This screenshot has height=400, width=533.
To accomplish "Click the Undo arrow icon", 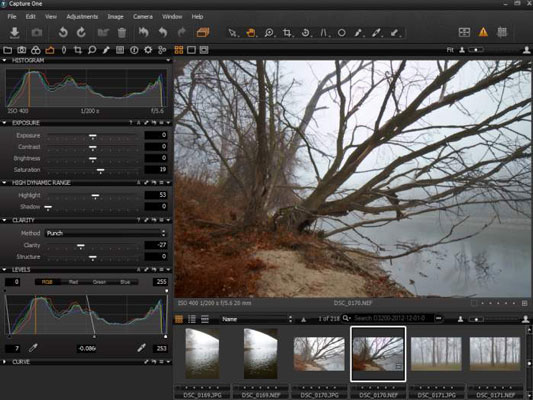I will coord(163,33).
